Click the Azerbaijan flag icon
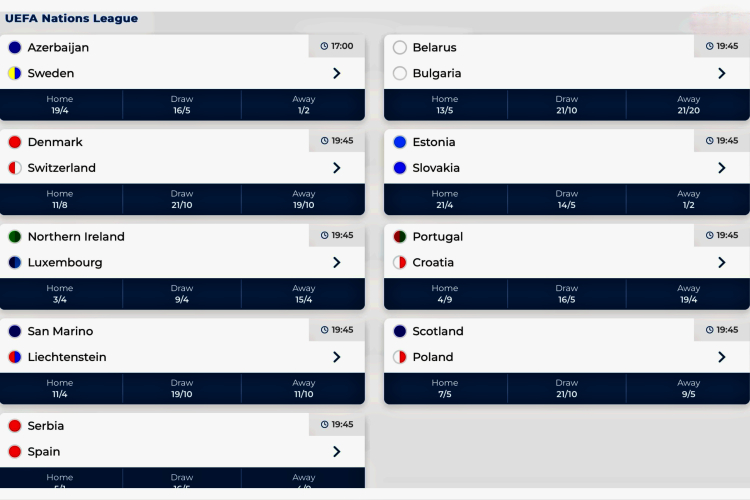The width and height of the screenshot is (750, 500). (x=15, y=47)
